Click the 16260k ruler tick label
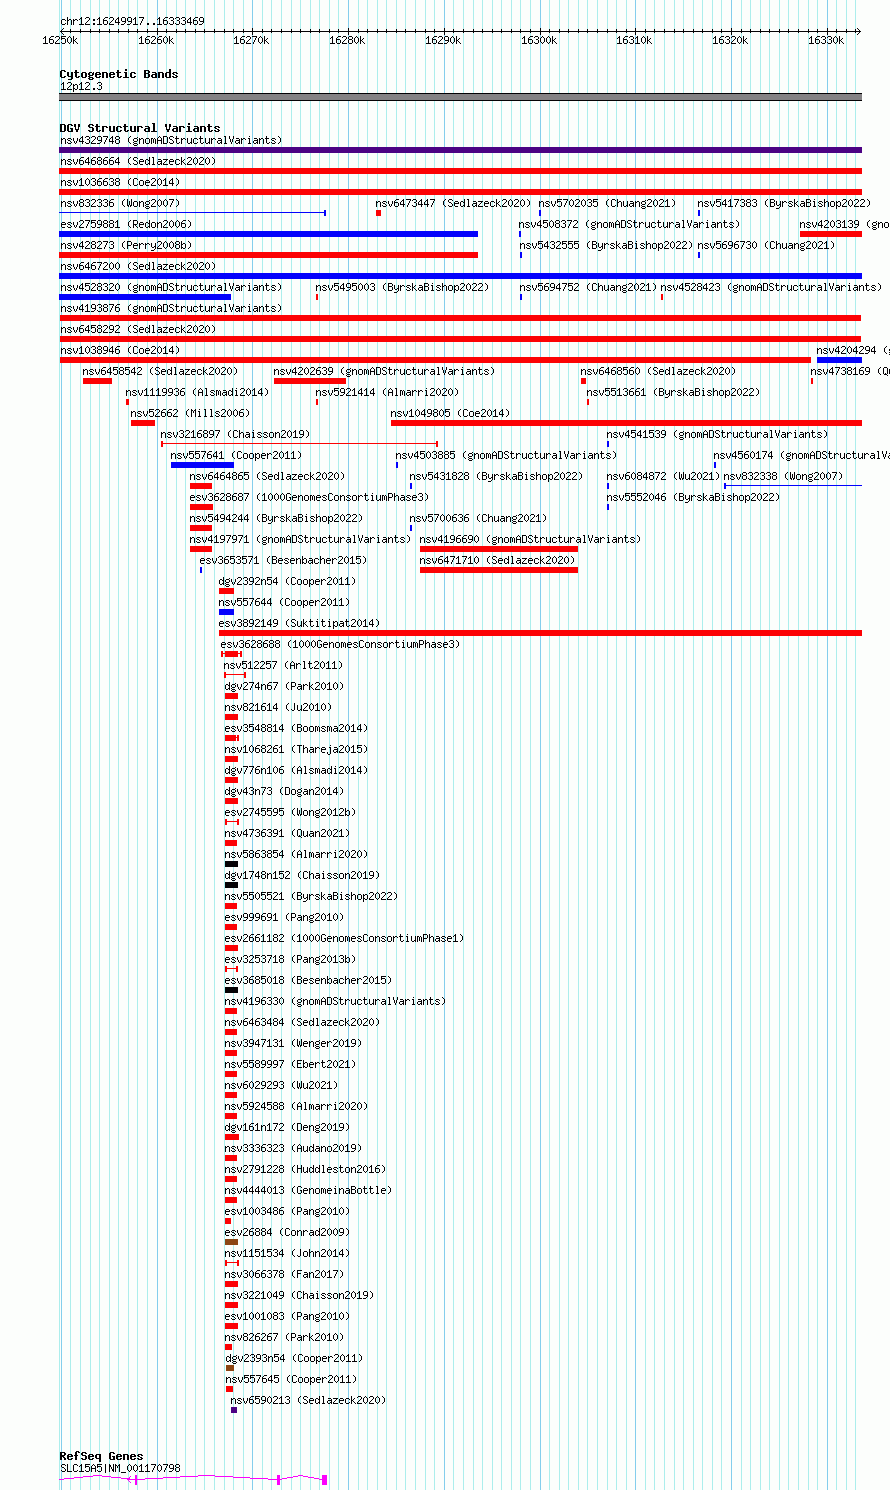 pos(156,40)
